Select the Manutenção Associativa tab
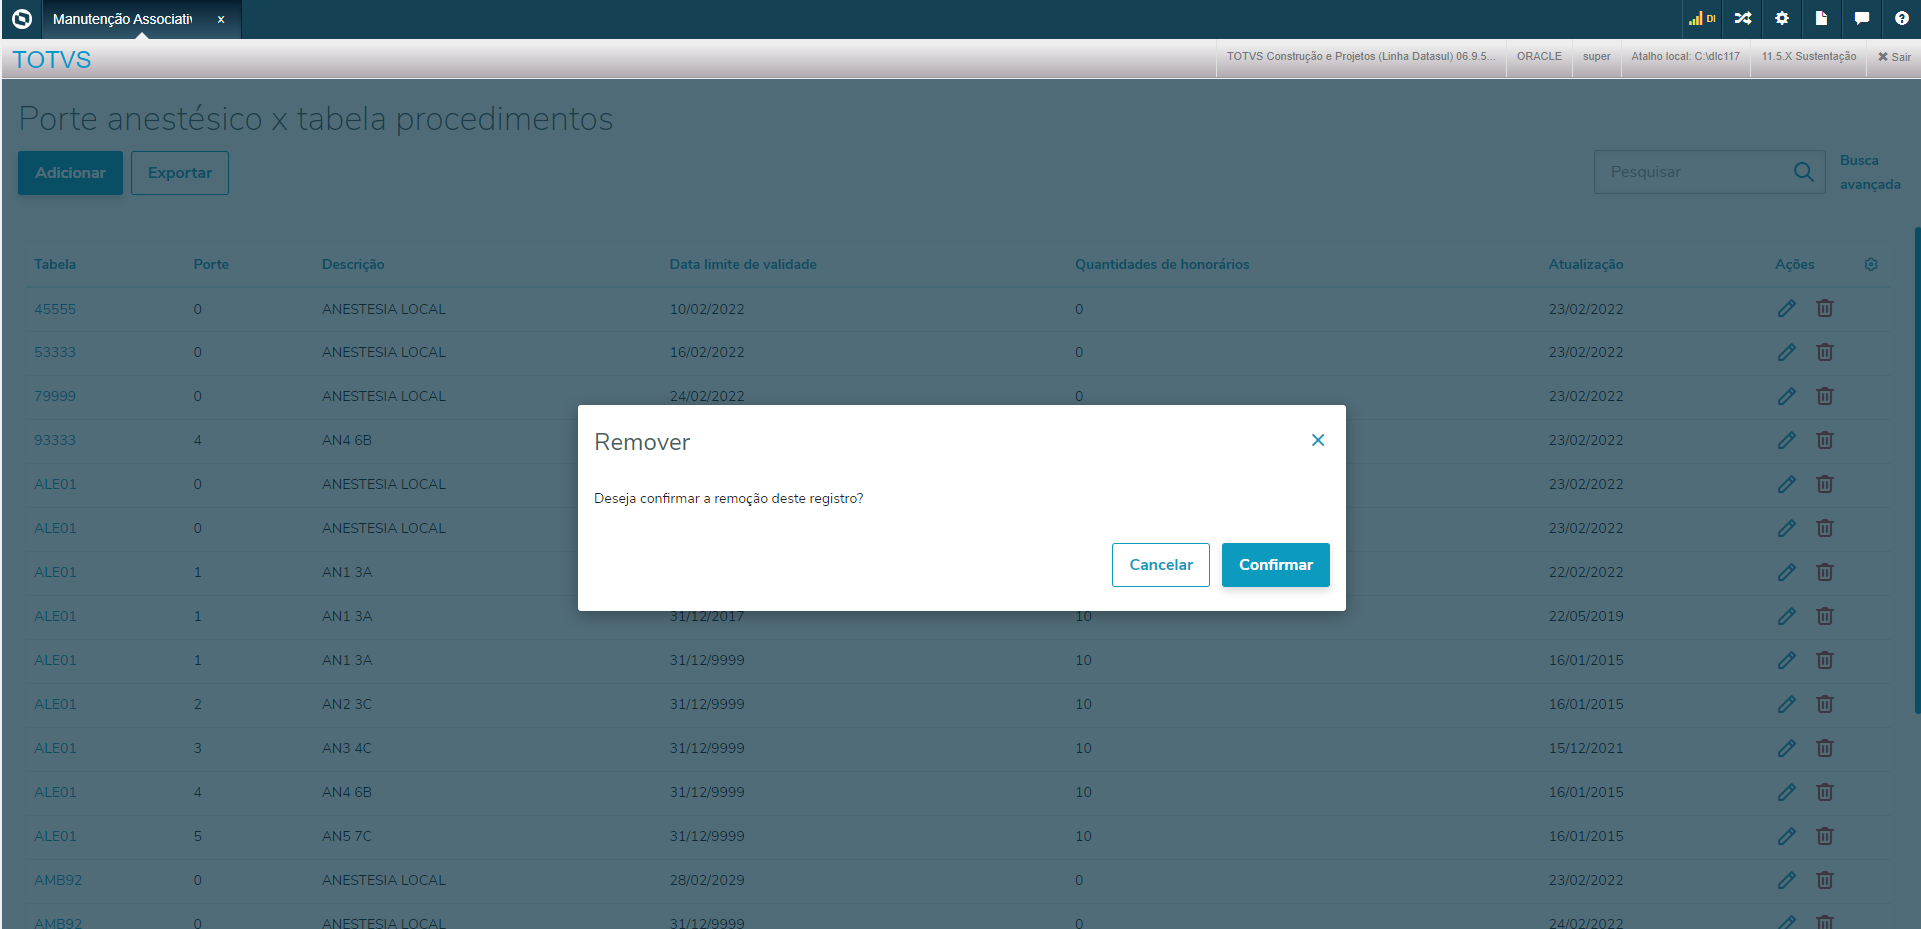Image resolution: width=1921 pixels, height=929 pixels. point(122,19)
